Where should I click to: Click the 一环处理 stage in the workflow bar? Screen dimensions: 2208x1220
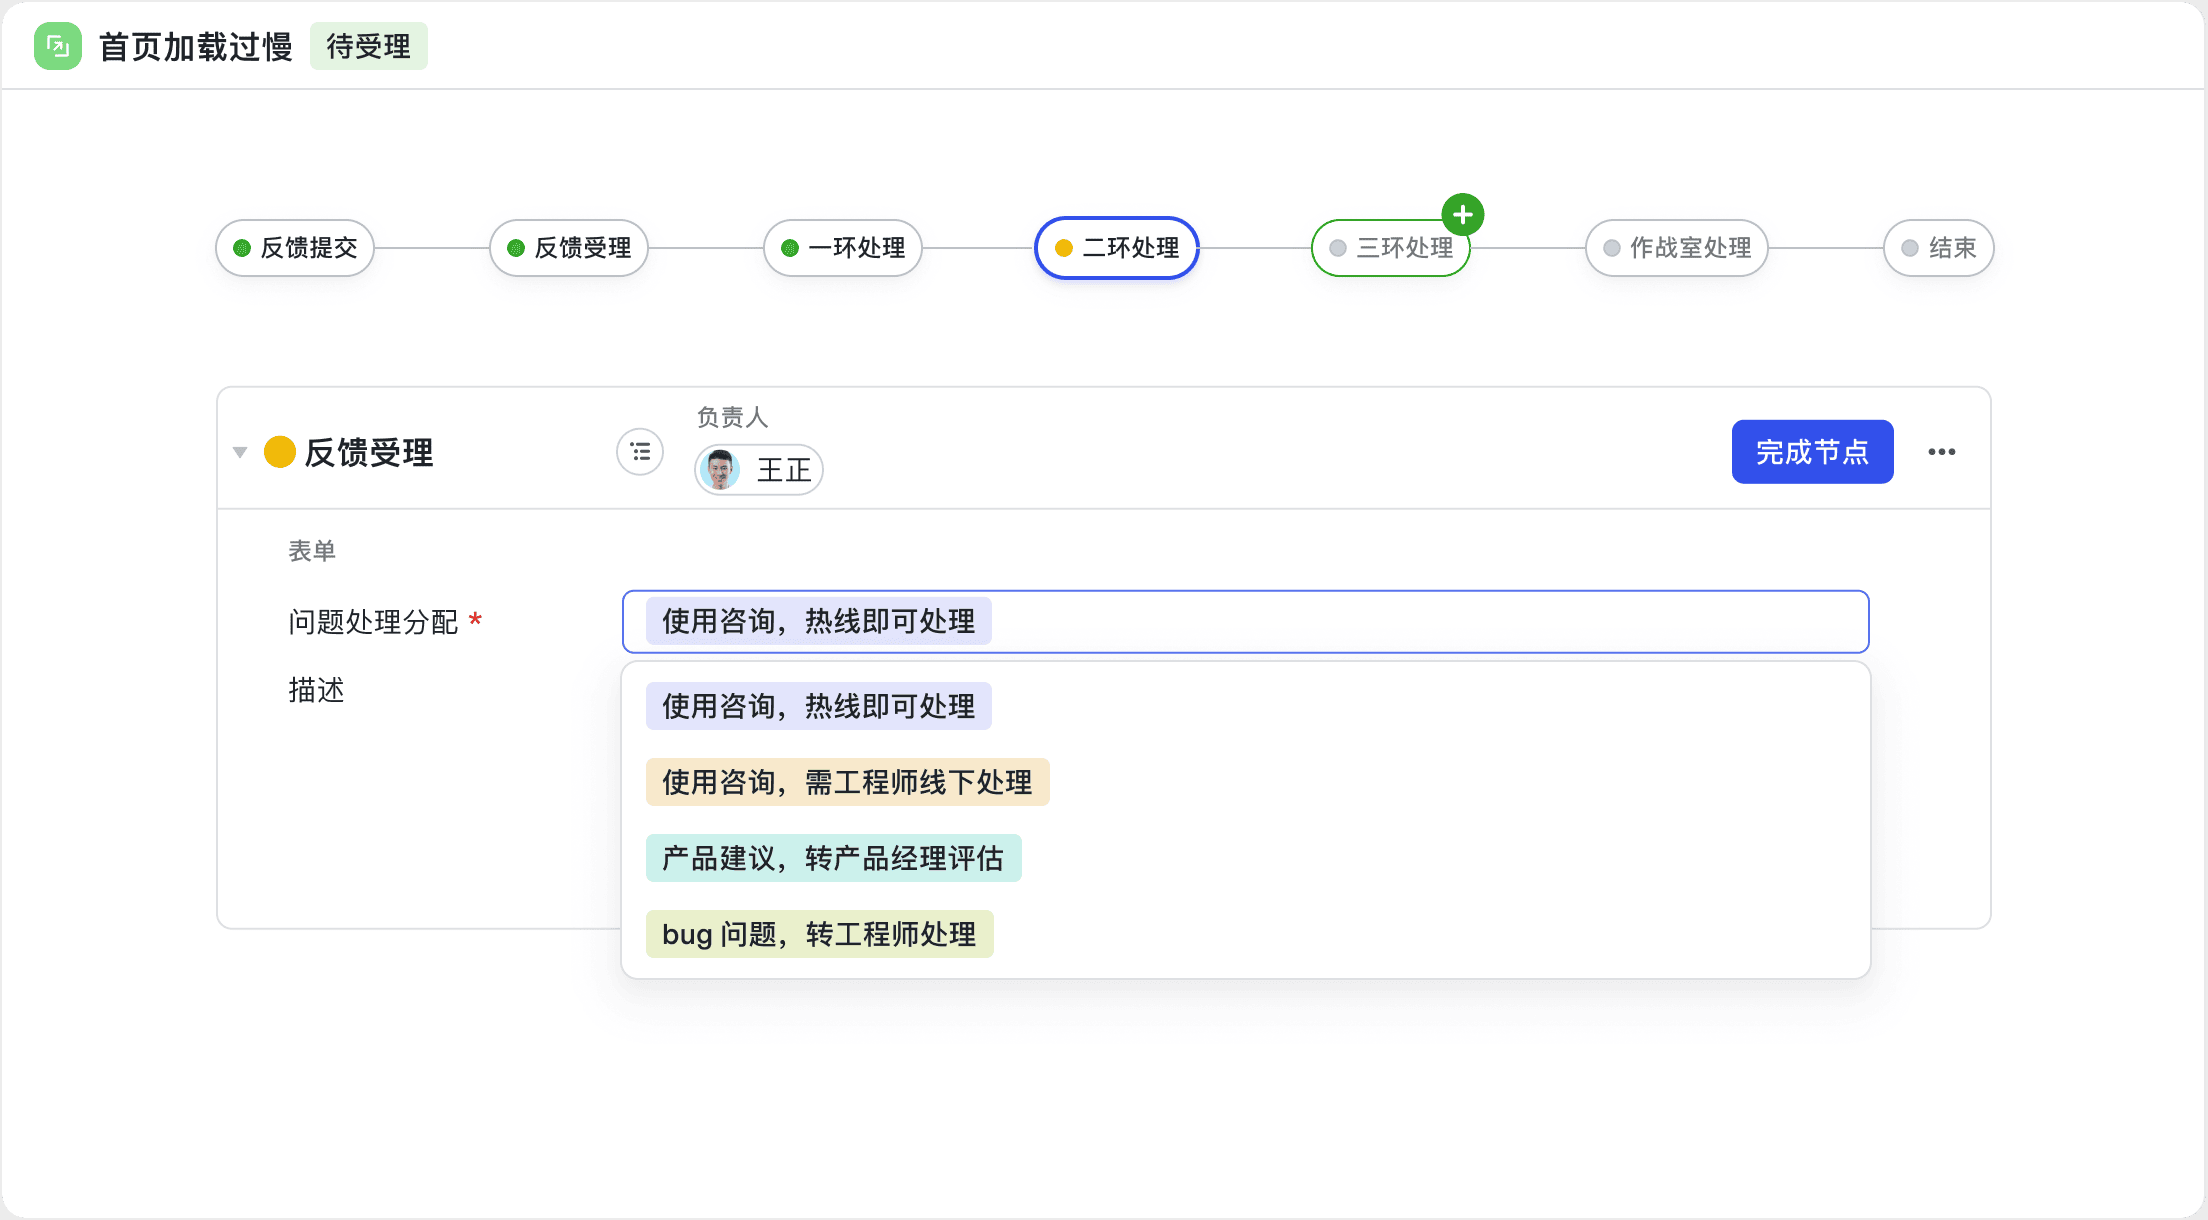842,248
